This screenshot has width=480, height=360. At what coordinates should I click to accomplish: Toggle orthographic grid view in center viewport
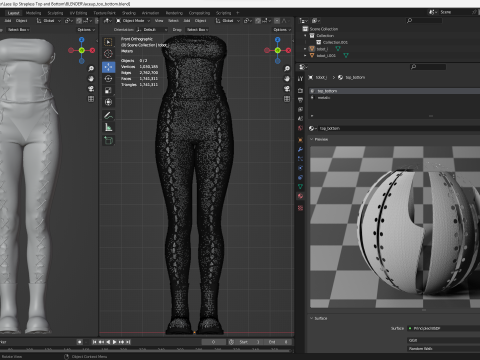[287, 99]
